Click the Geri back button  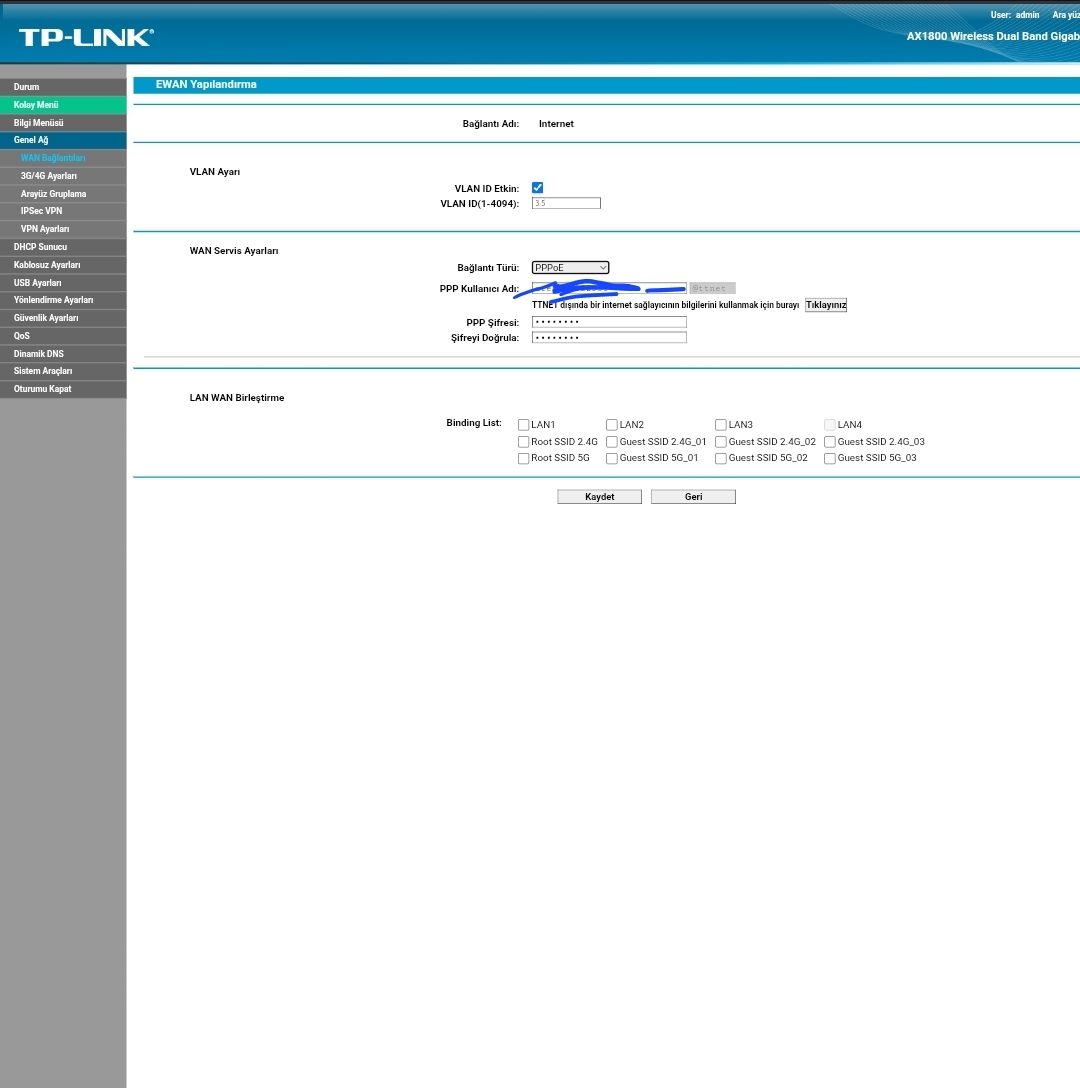(693, 497)
